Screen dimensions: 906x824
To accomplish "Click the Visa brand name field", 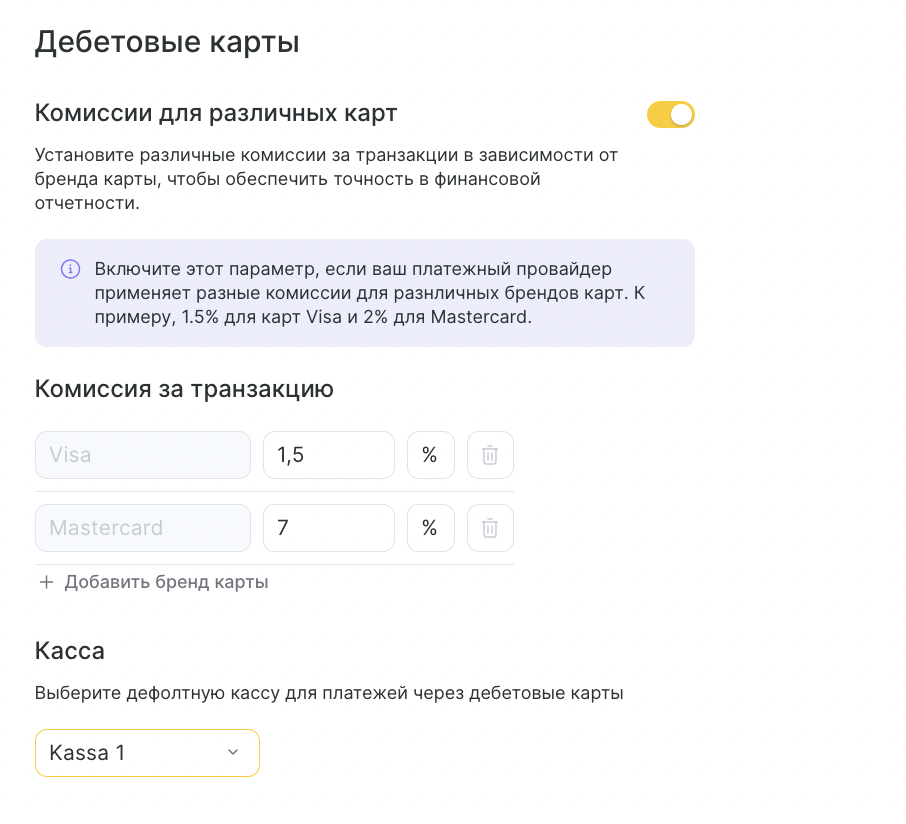I will tap(142, 455).
